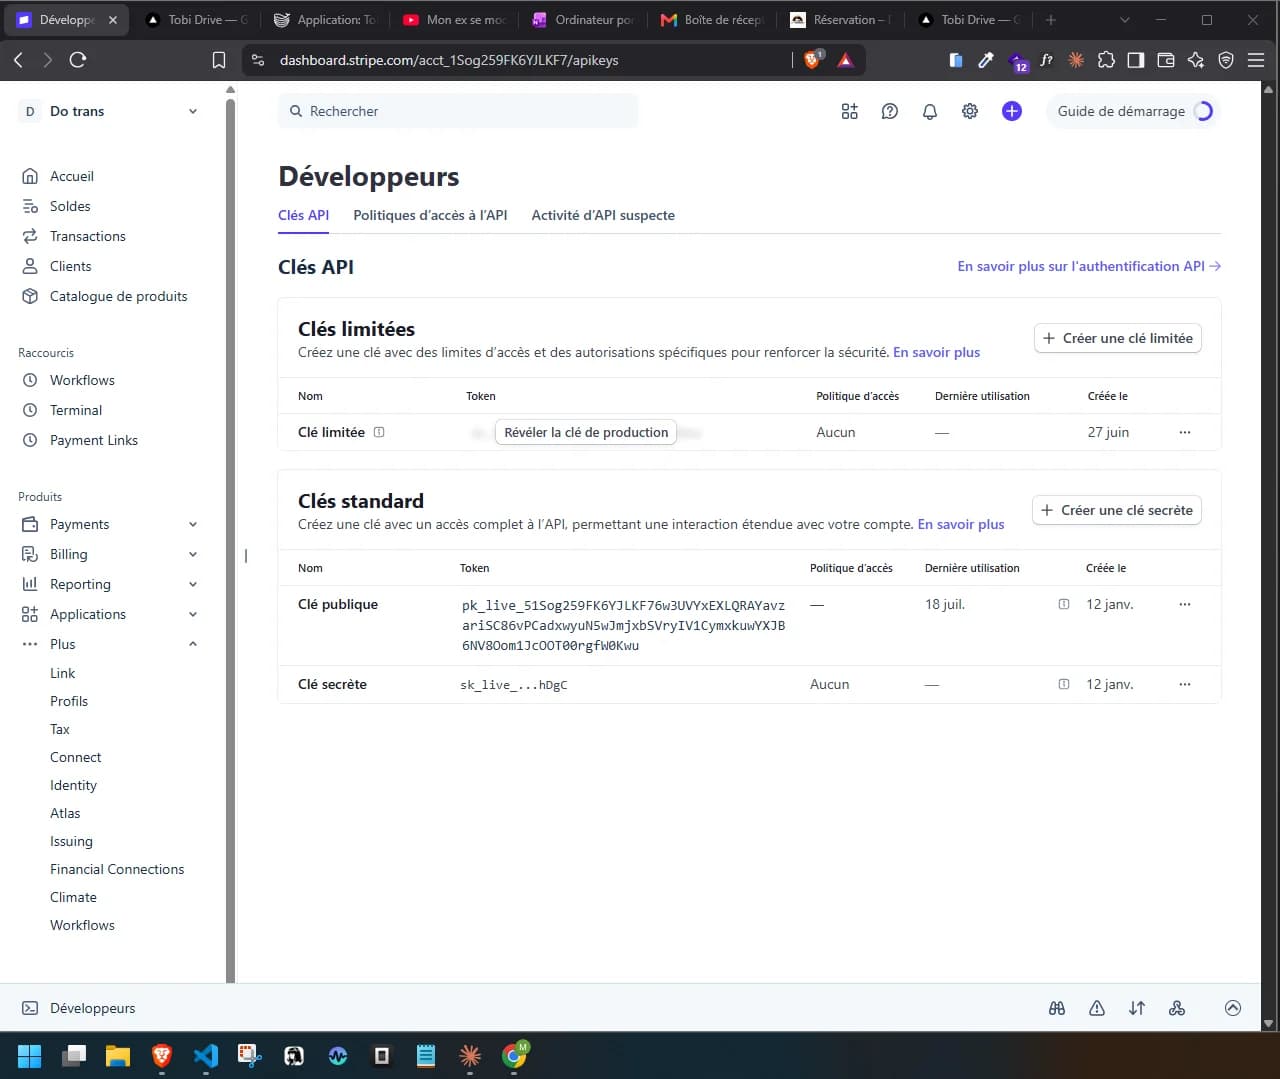Open the browser hamburger menu
Viewport: 1280px width, 1079px height.
pos(1256,60)
